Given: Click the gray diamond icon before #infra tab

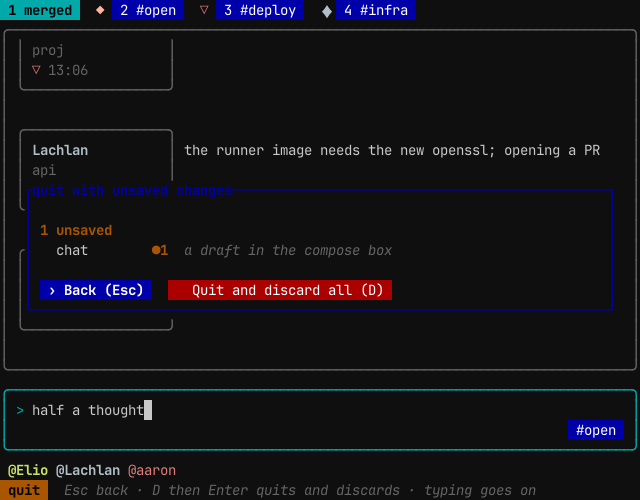Looking at the screenshot, I should point(327,11).
